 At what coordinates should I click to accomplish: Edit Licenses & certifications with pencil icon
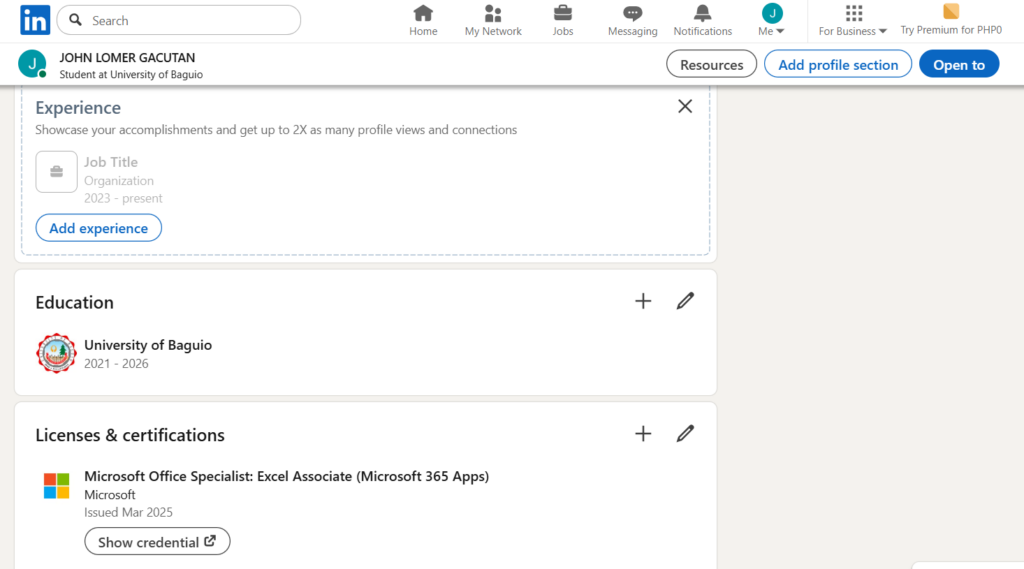coord(685,434)
